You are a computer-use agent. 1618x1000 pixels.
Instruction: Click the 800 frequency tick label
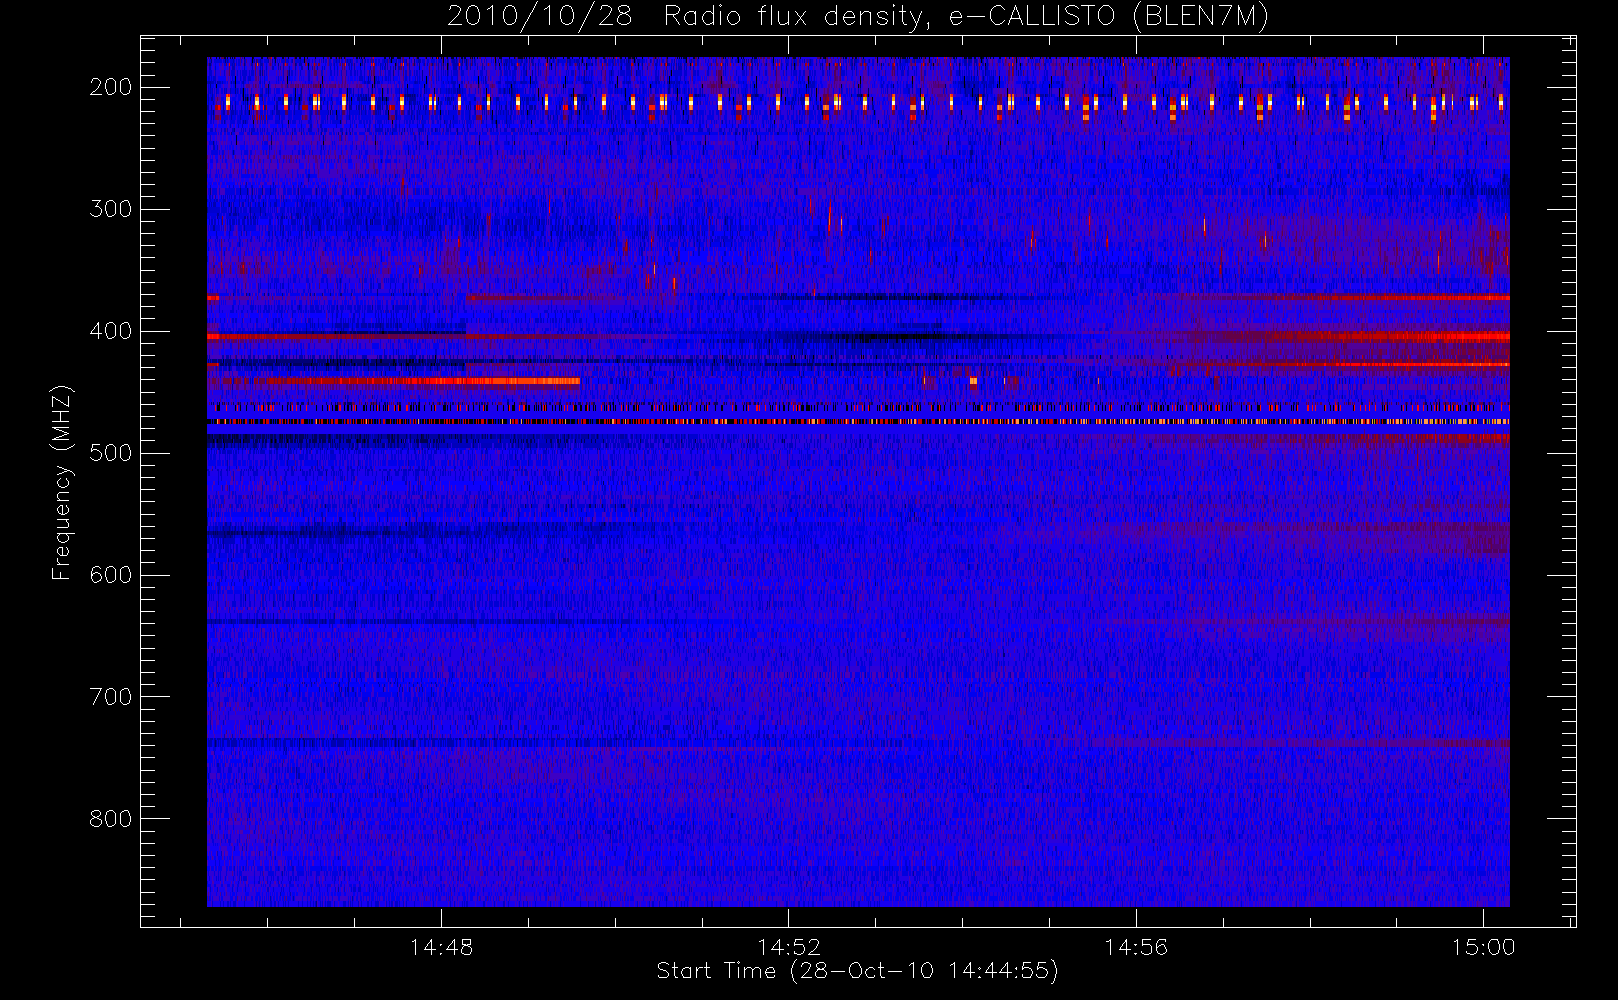click(x=110, y=819)
